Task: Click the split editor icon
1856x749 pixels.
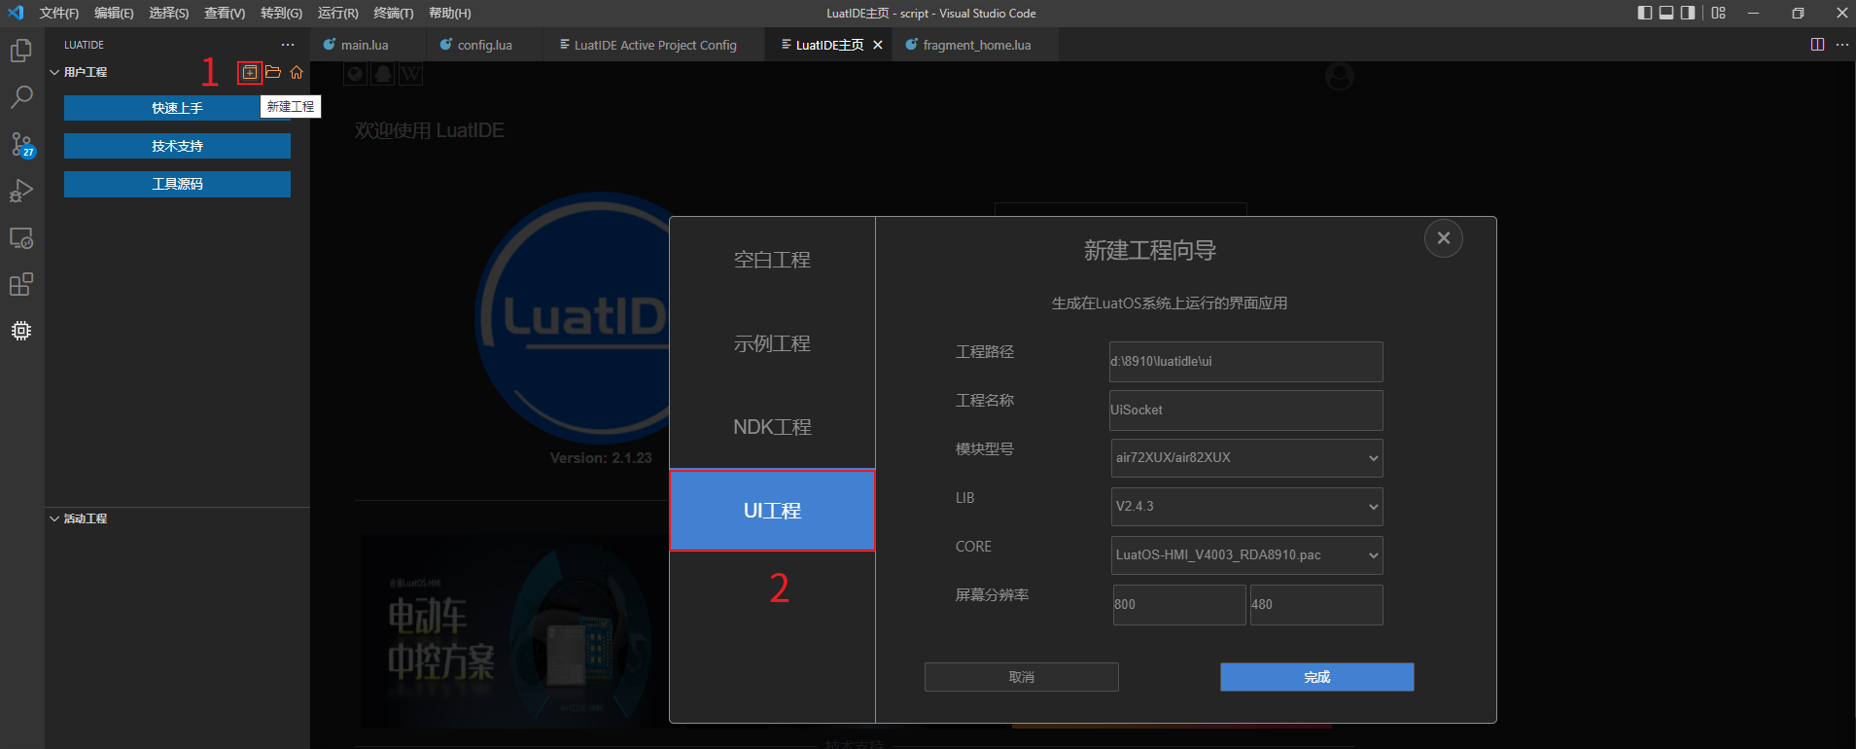Action: [1817, 45]
